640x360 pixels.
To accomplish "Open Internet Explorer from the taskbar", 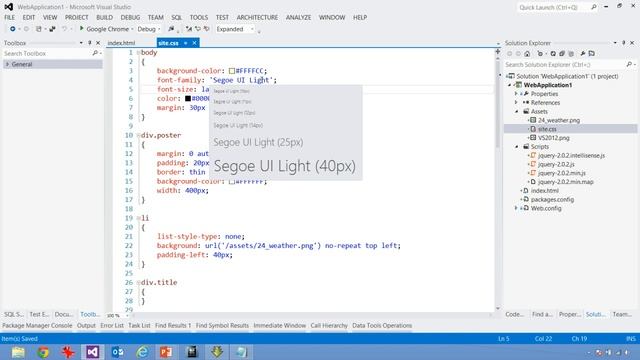I will pyautogui.click(x=142, y=352).
